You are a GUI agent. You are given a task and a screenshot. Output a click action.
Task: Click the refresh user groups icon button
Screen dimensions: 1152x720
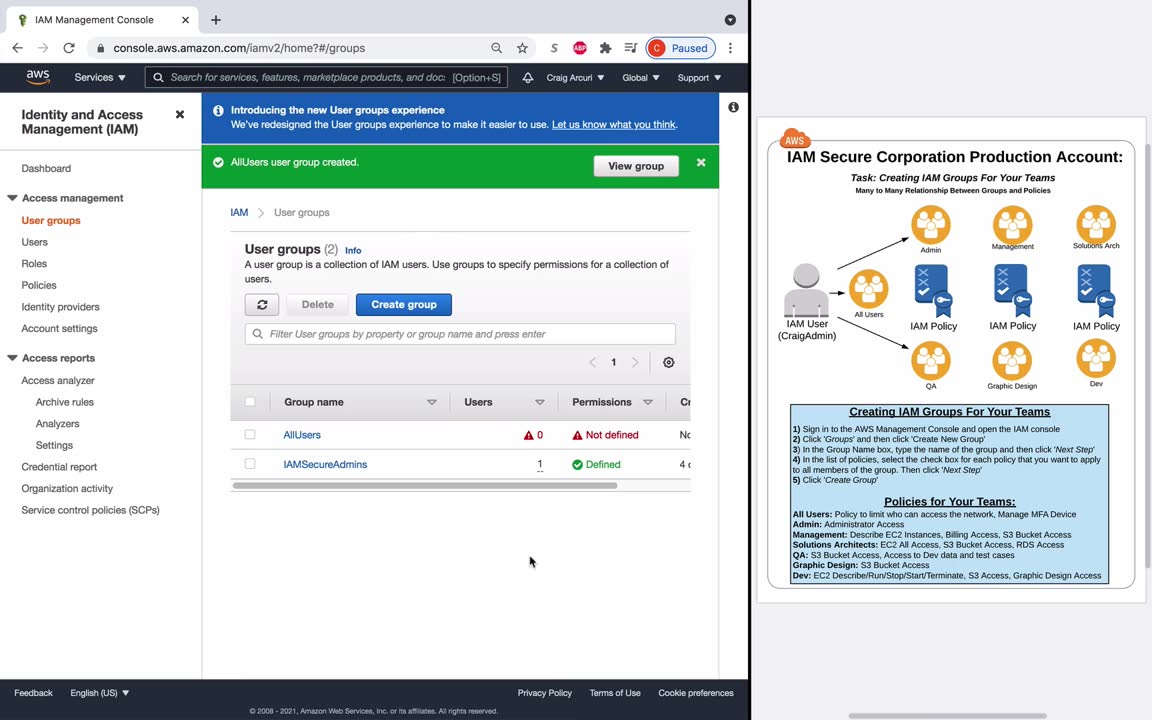click(x=262, y=304)
